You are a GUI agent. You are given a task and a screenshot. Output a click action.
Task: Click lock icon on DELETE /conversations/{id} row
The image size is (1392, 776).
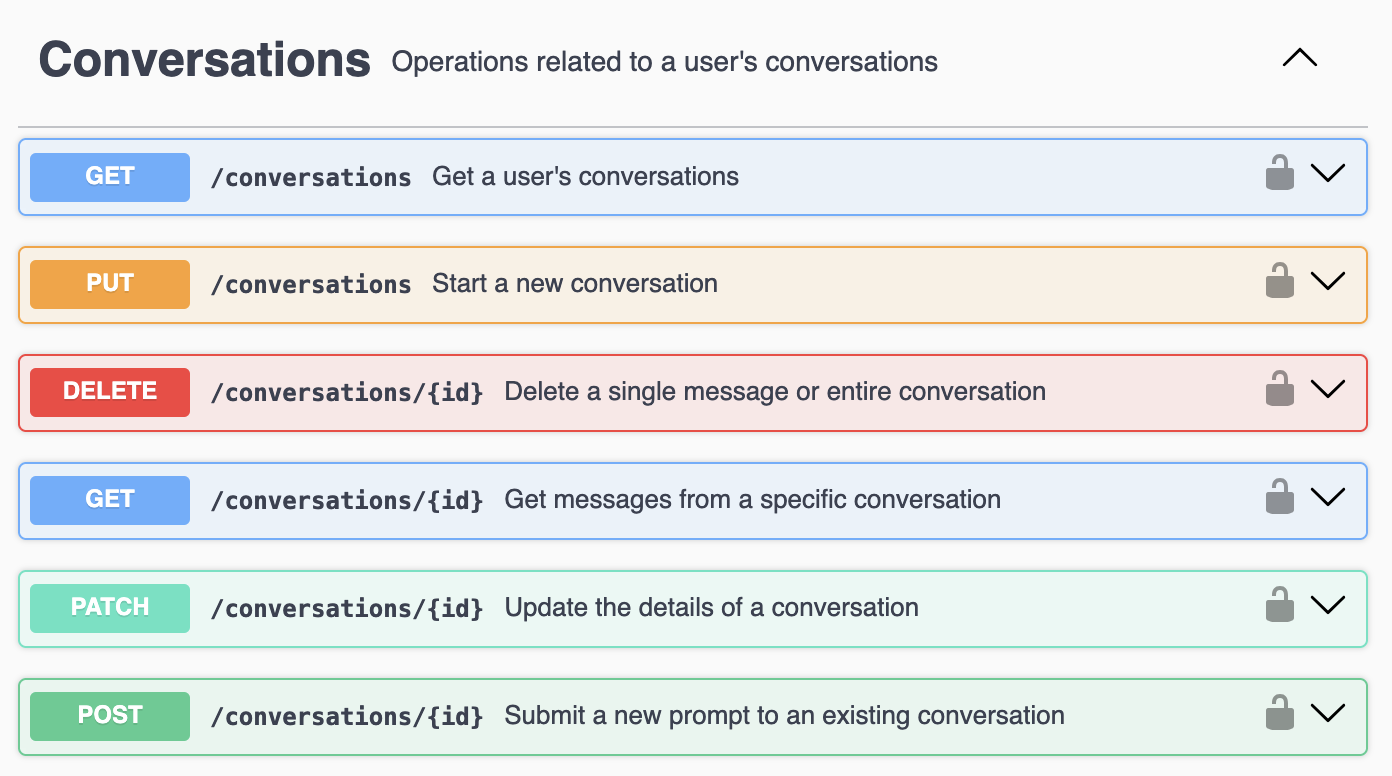(x=1280, y=390)
